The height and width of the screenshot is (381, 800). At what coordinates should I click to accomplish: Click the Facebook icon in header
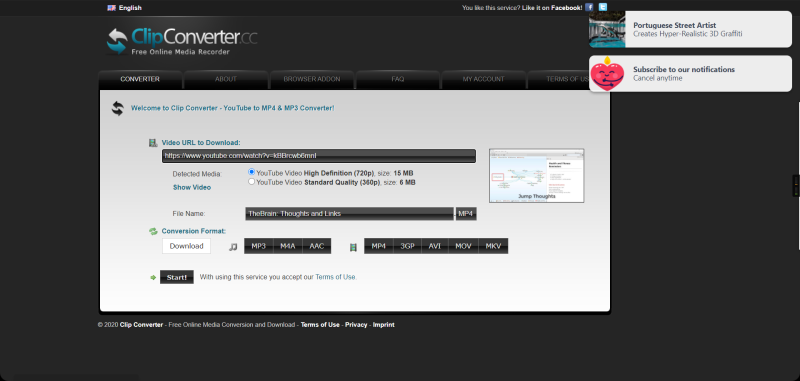pos(589,7)
